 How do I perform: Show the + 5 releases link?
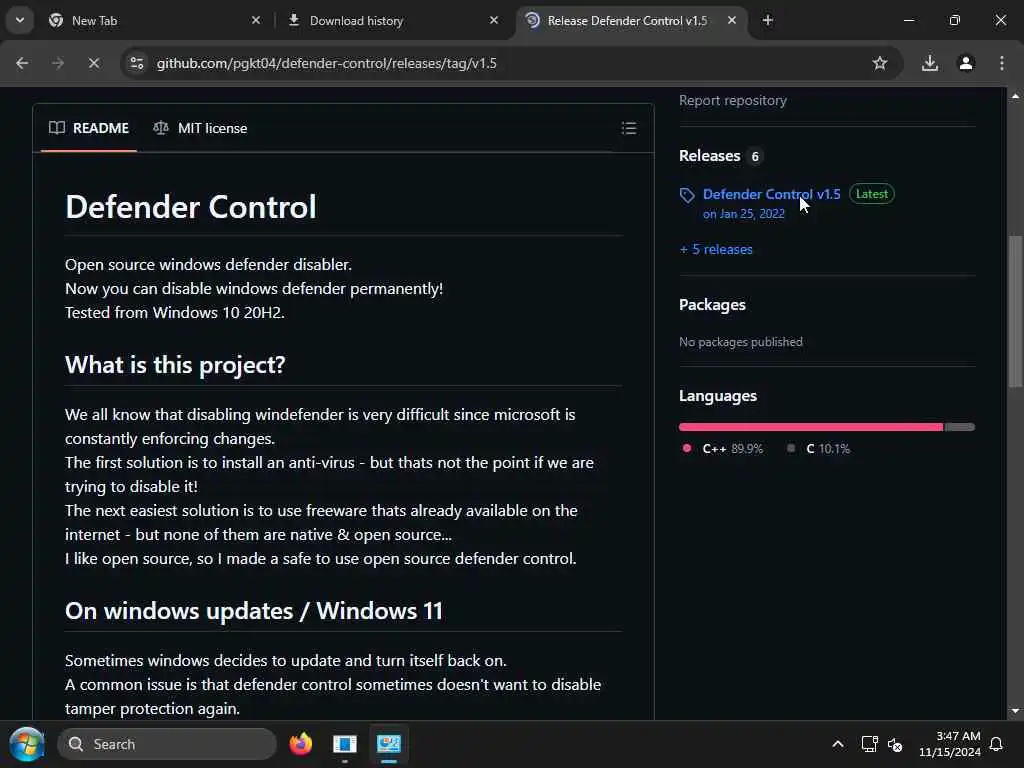click(716, 249)
